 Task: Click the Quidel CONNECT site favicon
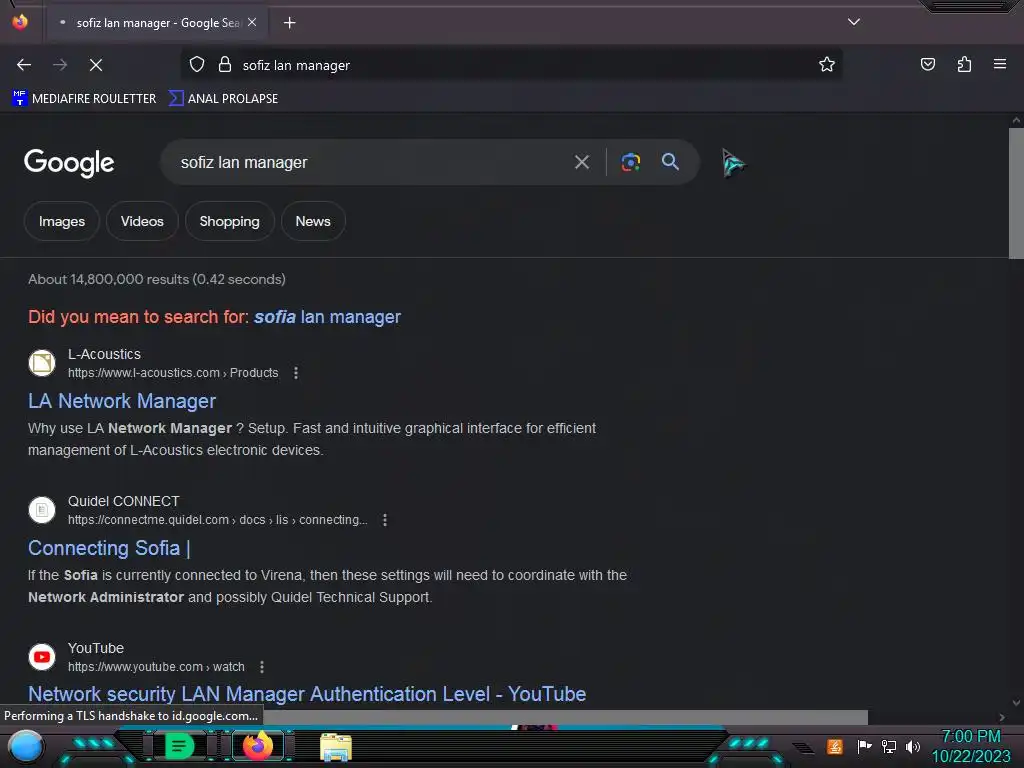42,510
